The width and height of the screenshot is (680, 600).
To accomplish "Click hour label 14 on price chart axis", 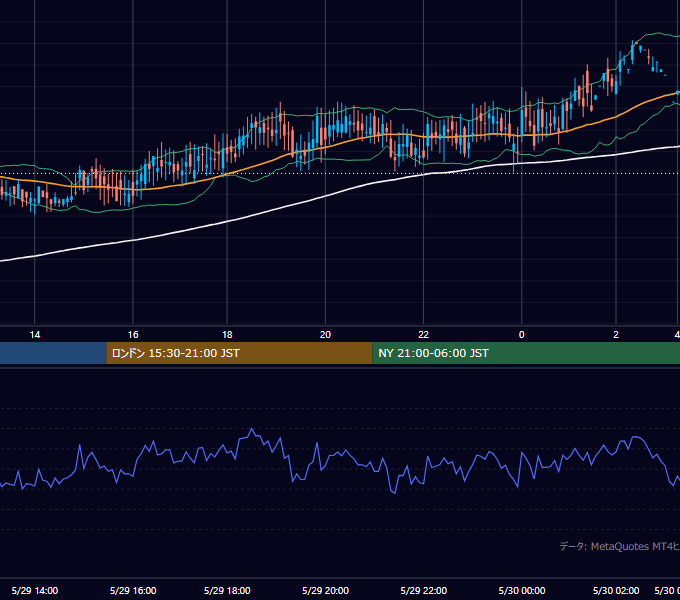I will tap(35, 335).
